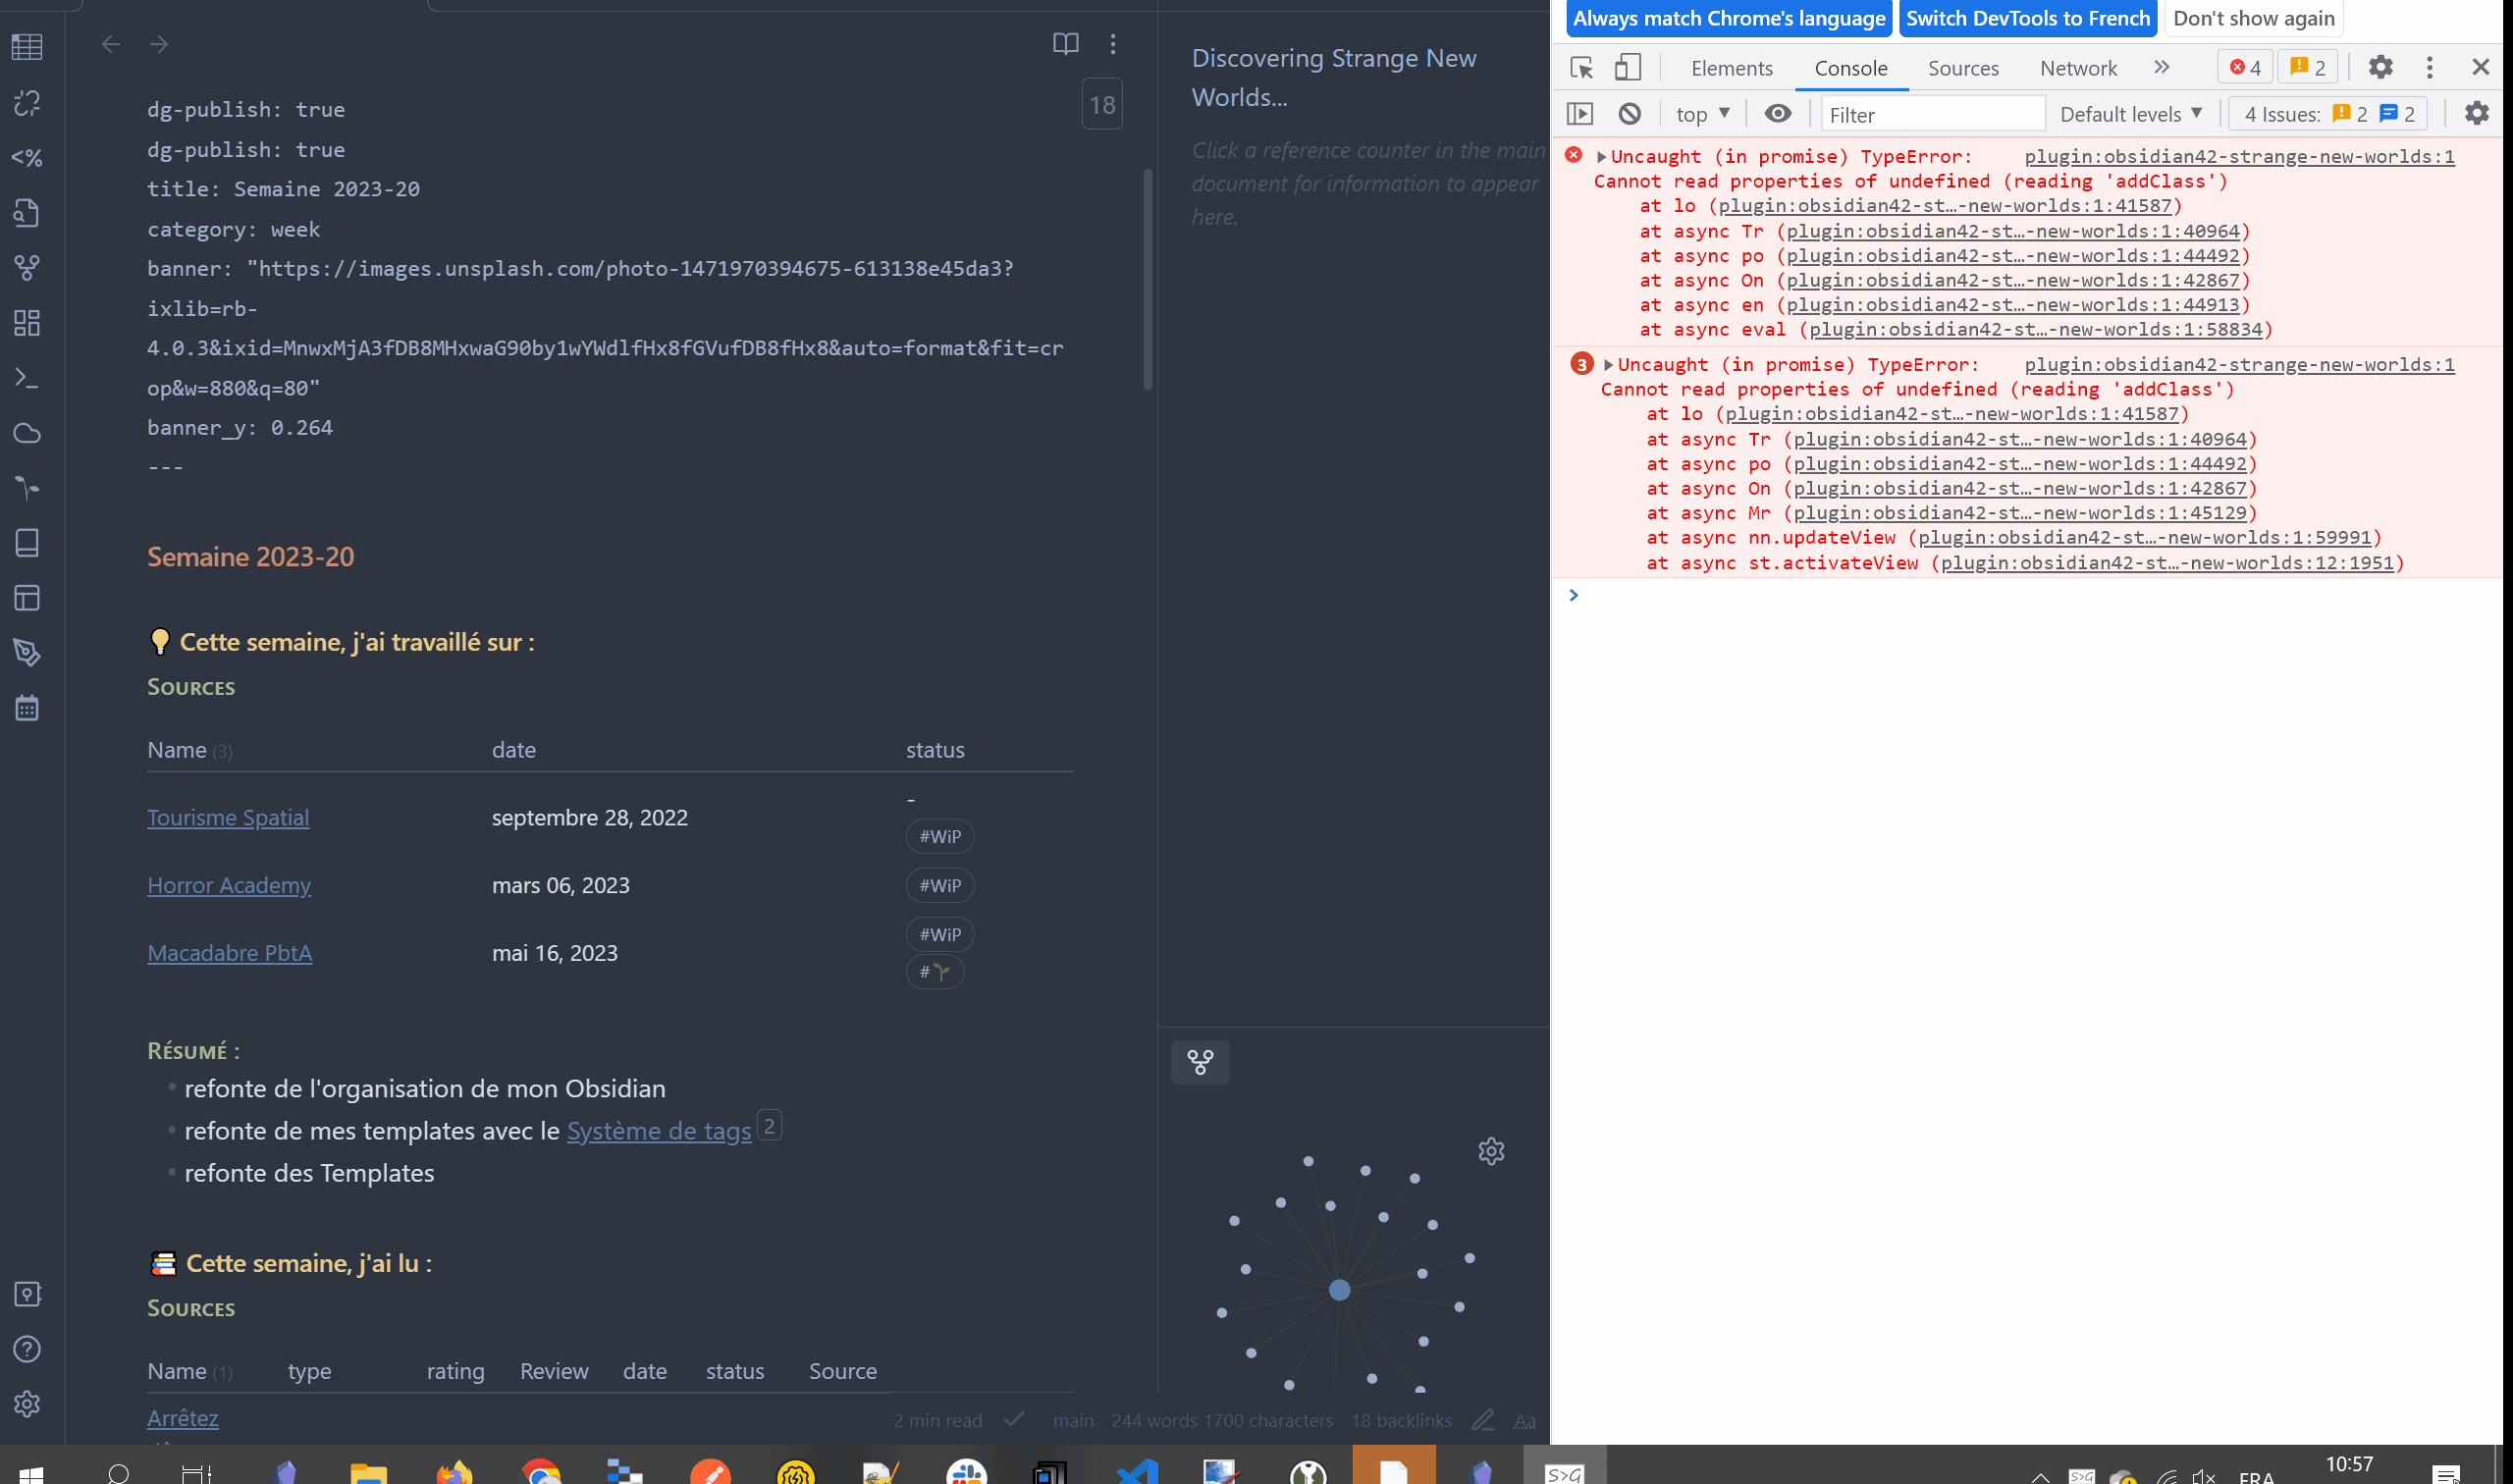Open the Horror Academy note link
The image size is (2513, 1484).
tap(229, 885)
